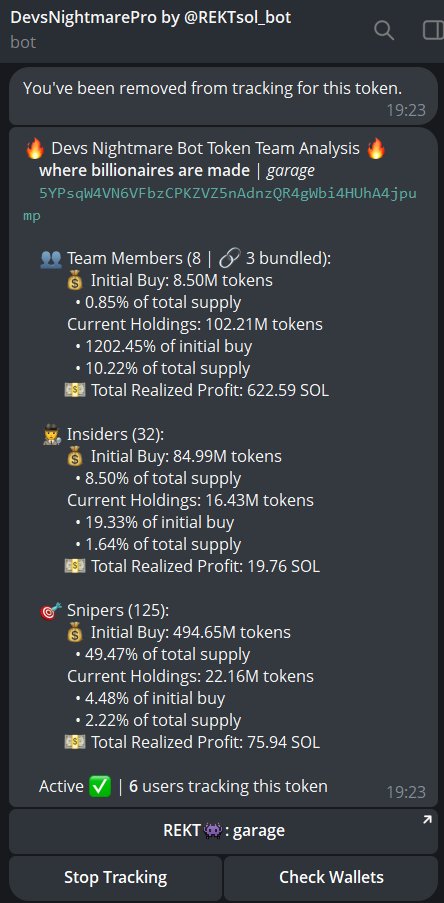Click the Team Members people emoji
This screenshot has height=903, width=444.
[51, 259]
